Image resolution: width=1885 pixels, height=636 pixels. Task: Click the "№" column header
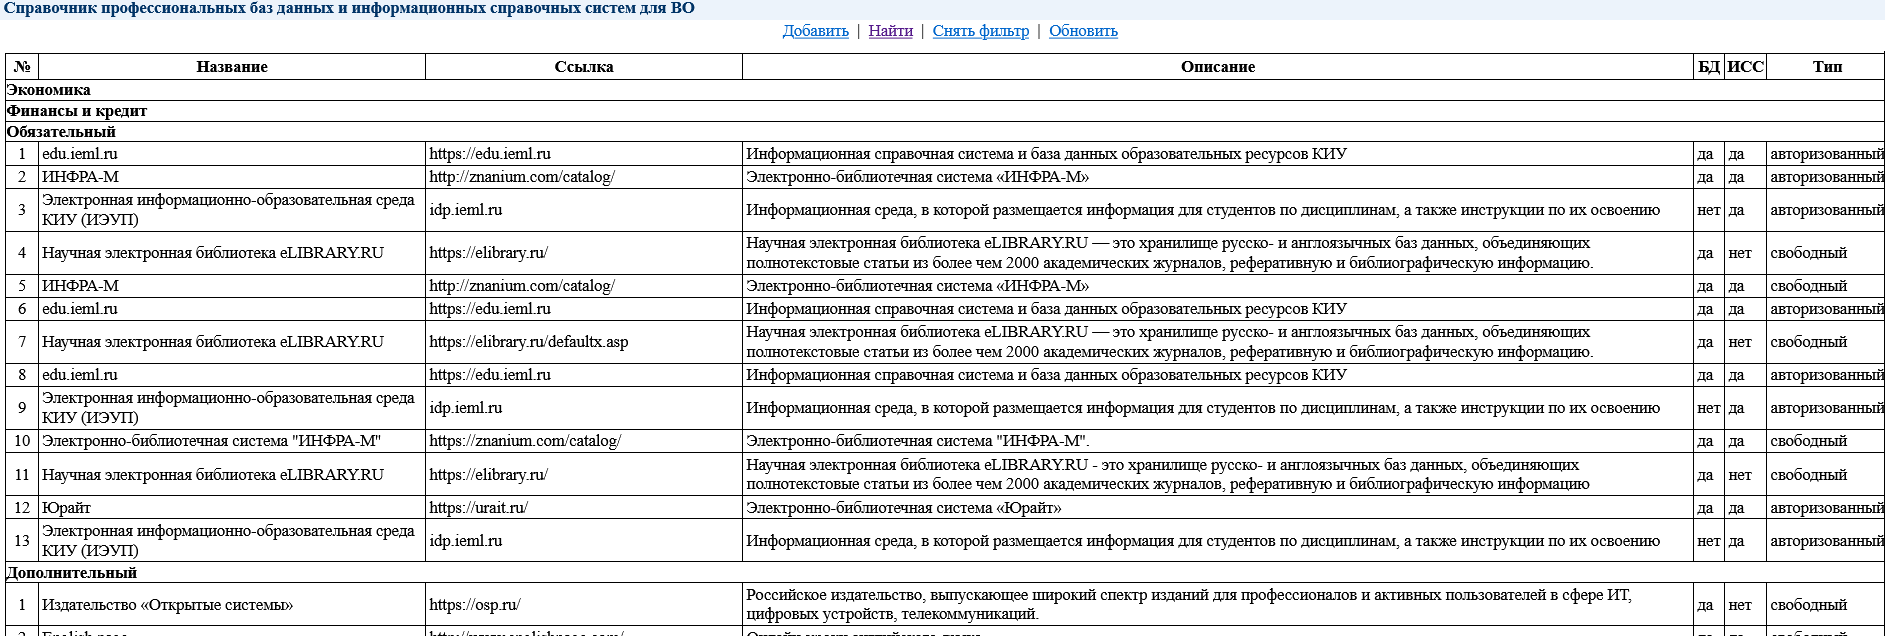point(22,67)
